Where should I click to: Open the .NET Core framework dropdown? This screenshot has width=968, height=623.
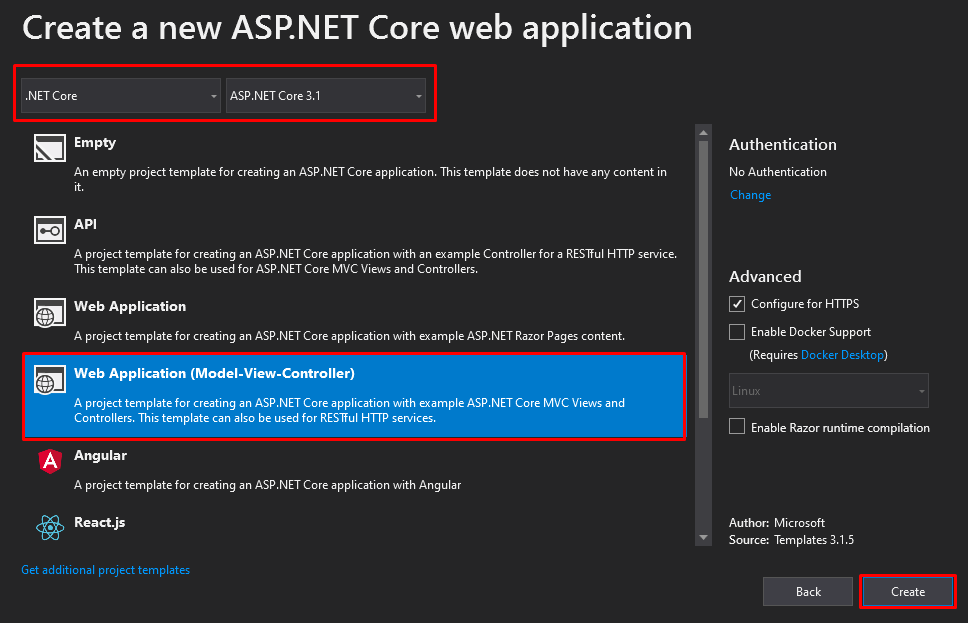click(x=120, y=96)
